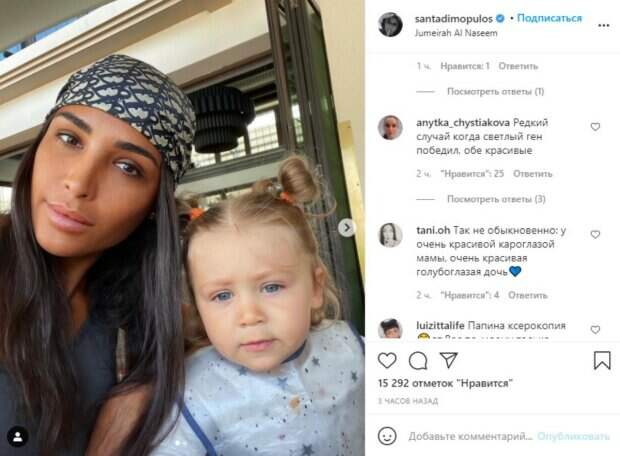Screen dimensions: 620x456
Task: Open emoji picker smiley icon
Action: click(x=387, y=436)
